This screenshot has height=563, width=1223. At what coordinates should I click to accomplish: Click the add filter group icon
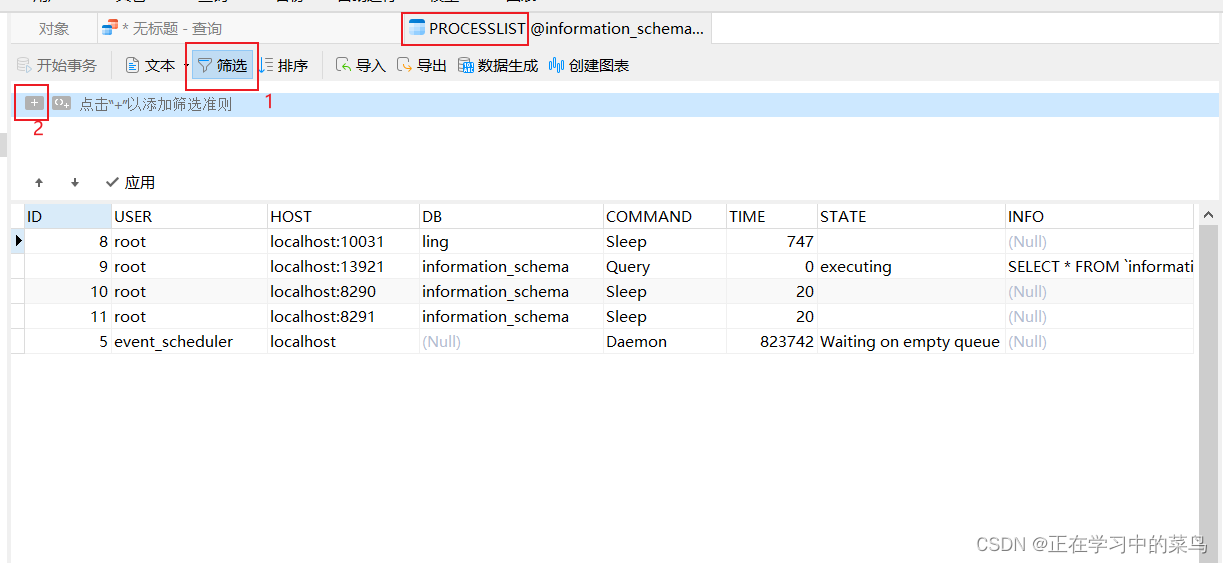pos(62,103)
